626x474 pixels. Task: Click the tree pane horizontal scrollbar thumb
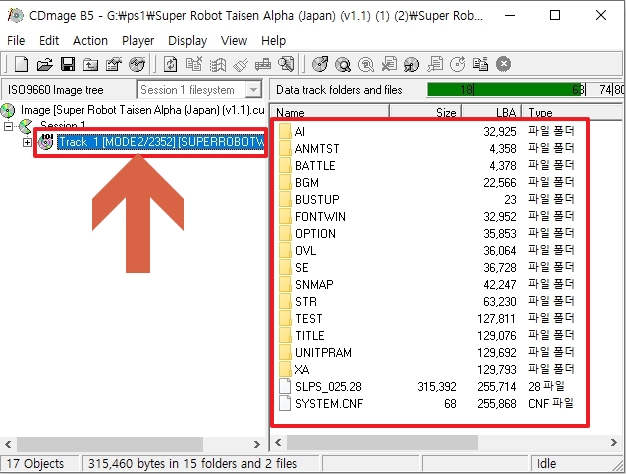pos(110,444)
